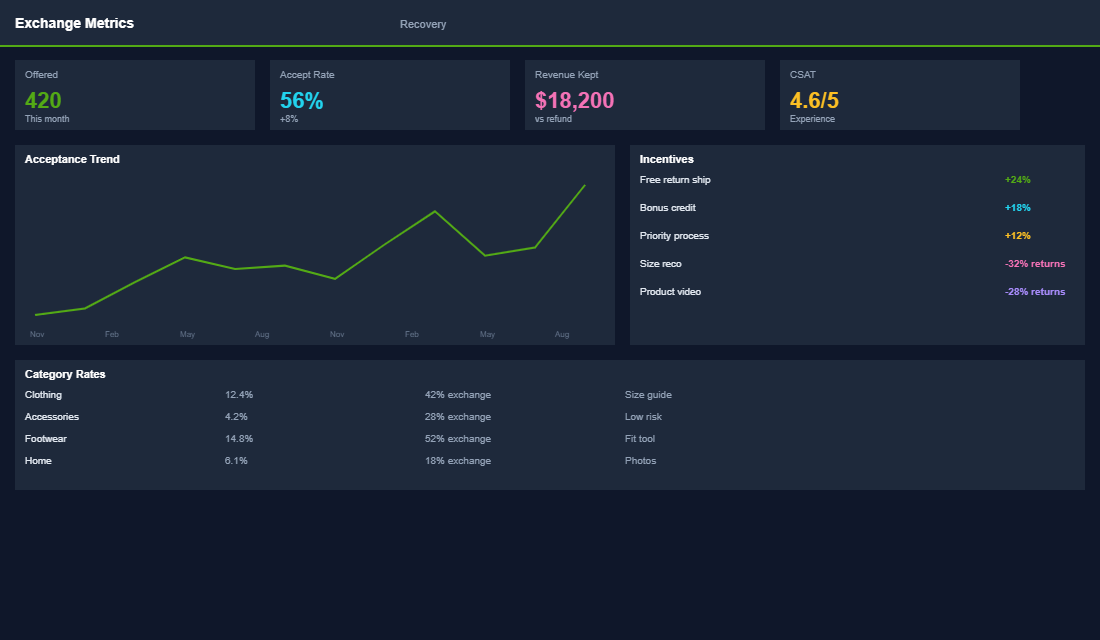This screenshot has height=640, width=1100.
Task: Click the Product video incentive row
Action: point(671,291)
